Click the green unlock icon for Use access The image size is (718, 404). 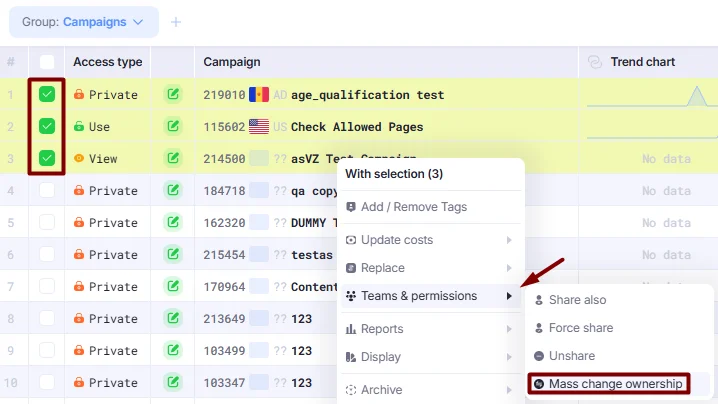(79, 126)
